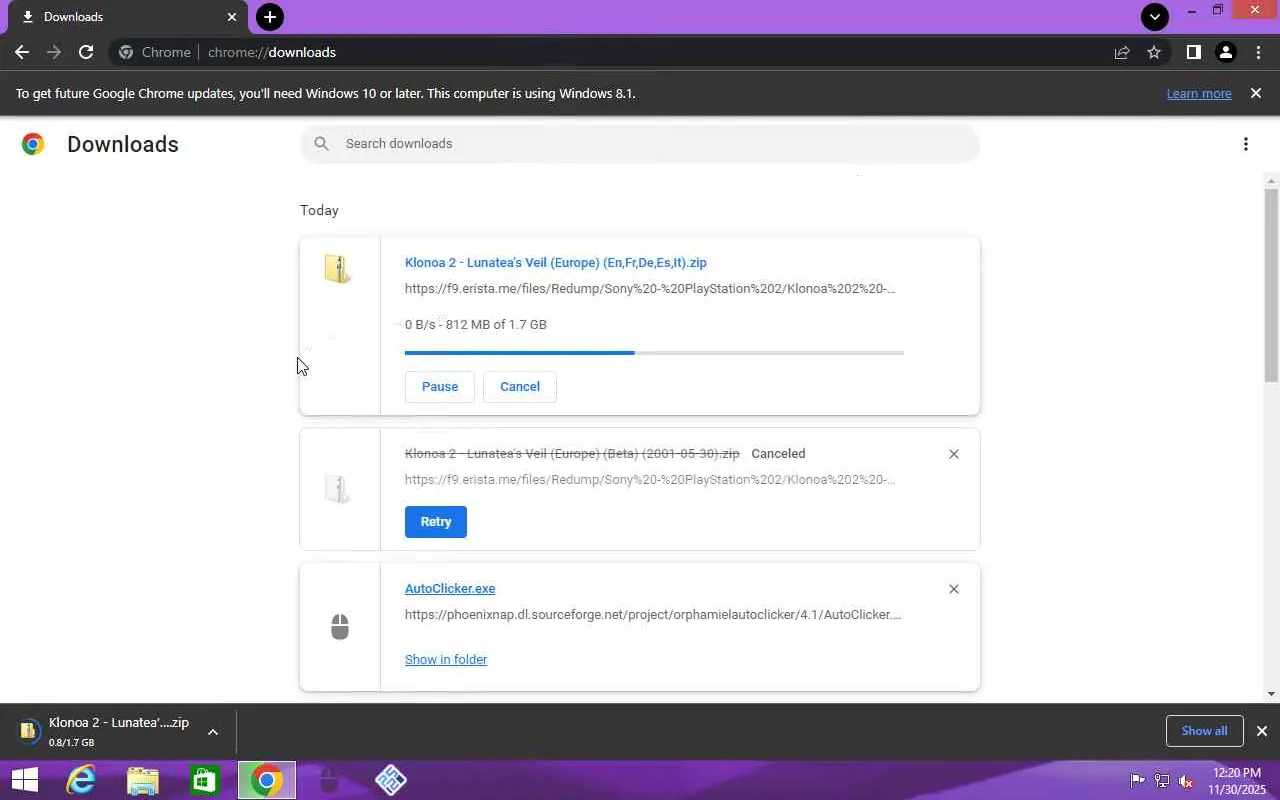Close the Downloads tab
This screenshot has height=800, width=1280.
(x=232, y=17)
